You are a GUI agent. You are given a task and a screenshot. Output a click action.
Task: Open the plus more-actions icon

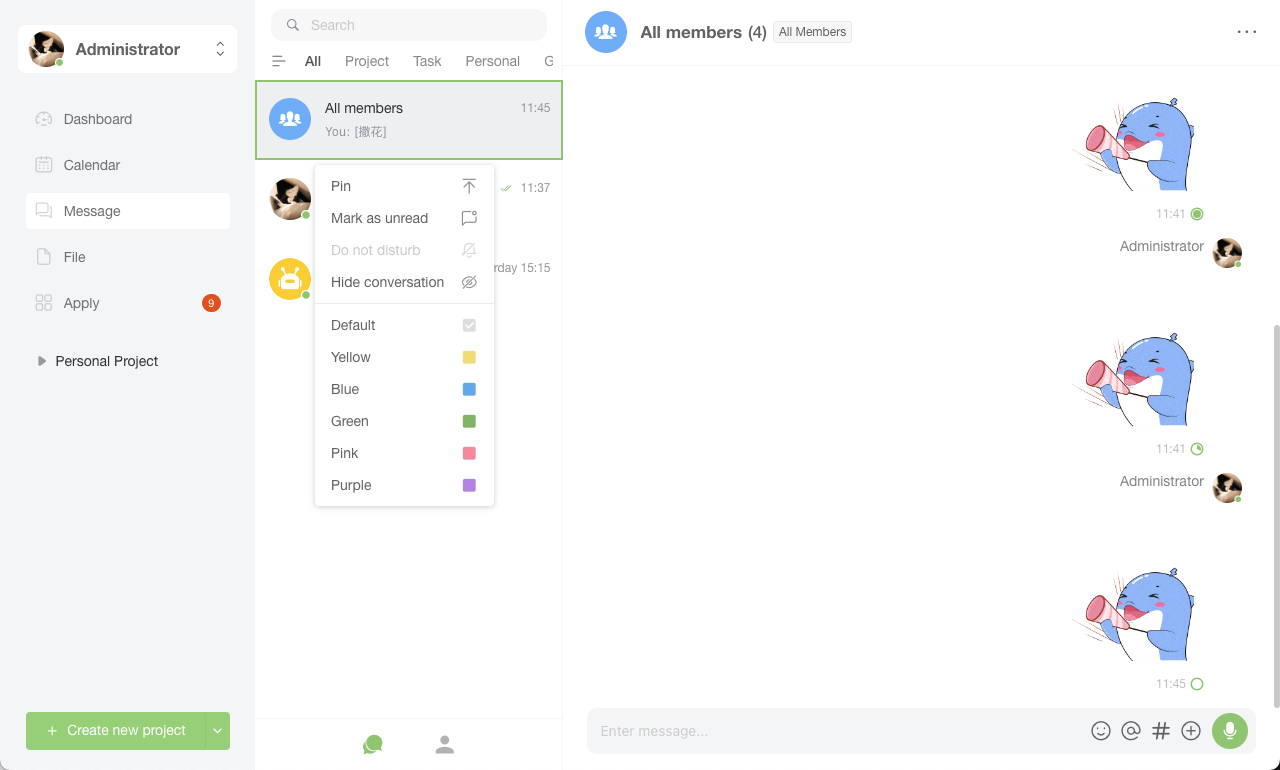1191,731
